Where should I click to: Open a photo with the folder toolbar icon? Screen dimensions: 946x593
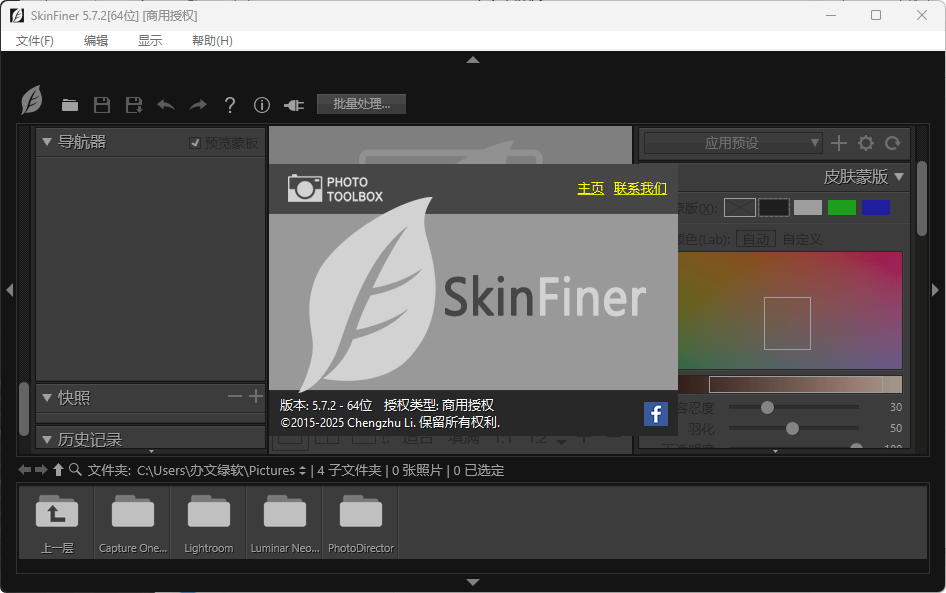69,104
